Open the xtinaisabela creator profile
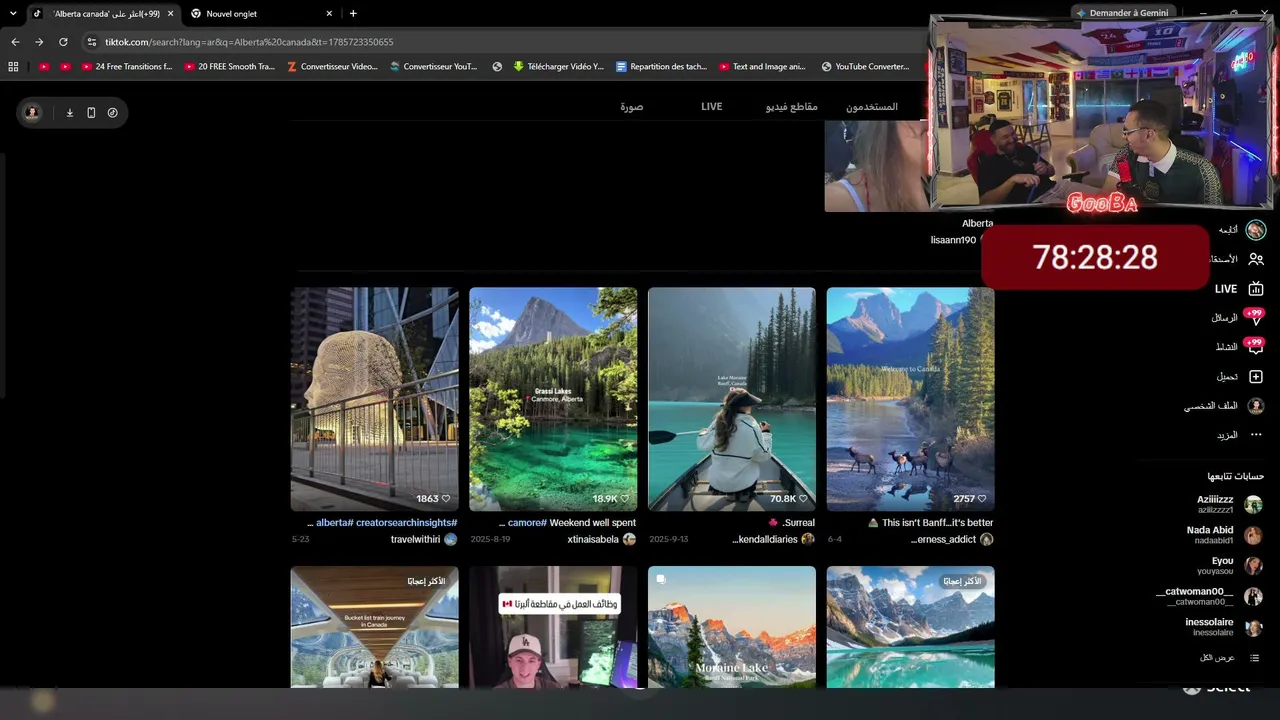The height and width of the screenshot is (720, 1280). tap(602, 540)
